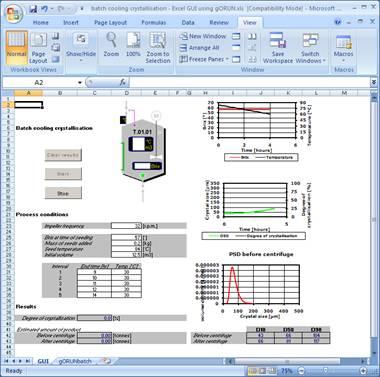This screenshot has height=377, width=380.
Task: Switch to the gORUNbatch sheet tab
Action: pos(75,361)
